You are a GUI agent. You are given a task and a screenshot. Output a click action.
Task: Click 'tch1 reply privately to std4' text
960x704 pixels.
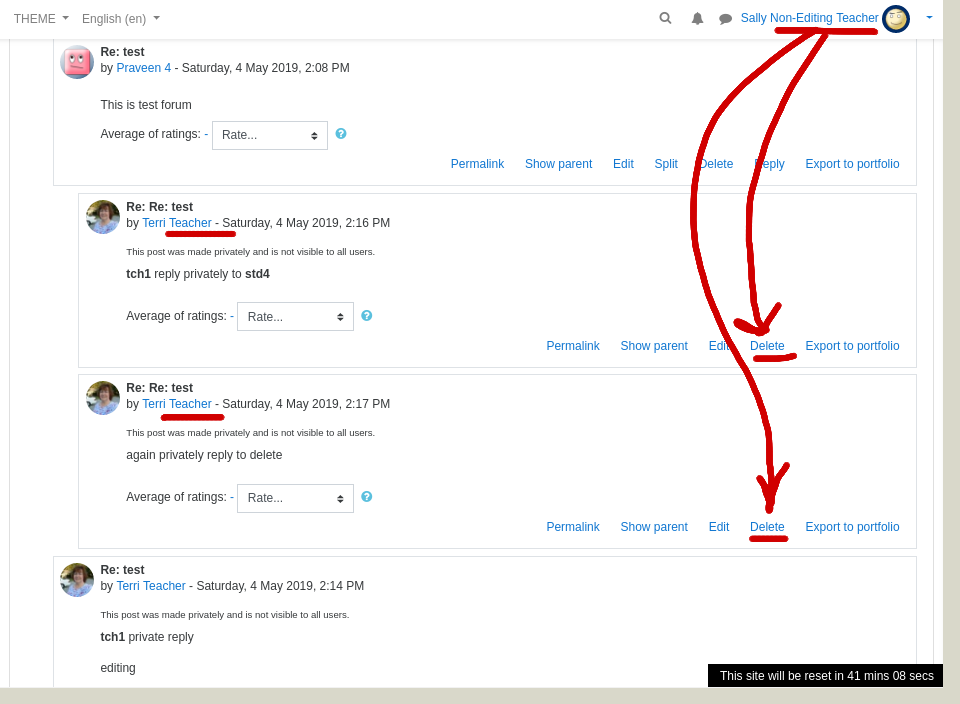tap(198, 274)
